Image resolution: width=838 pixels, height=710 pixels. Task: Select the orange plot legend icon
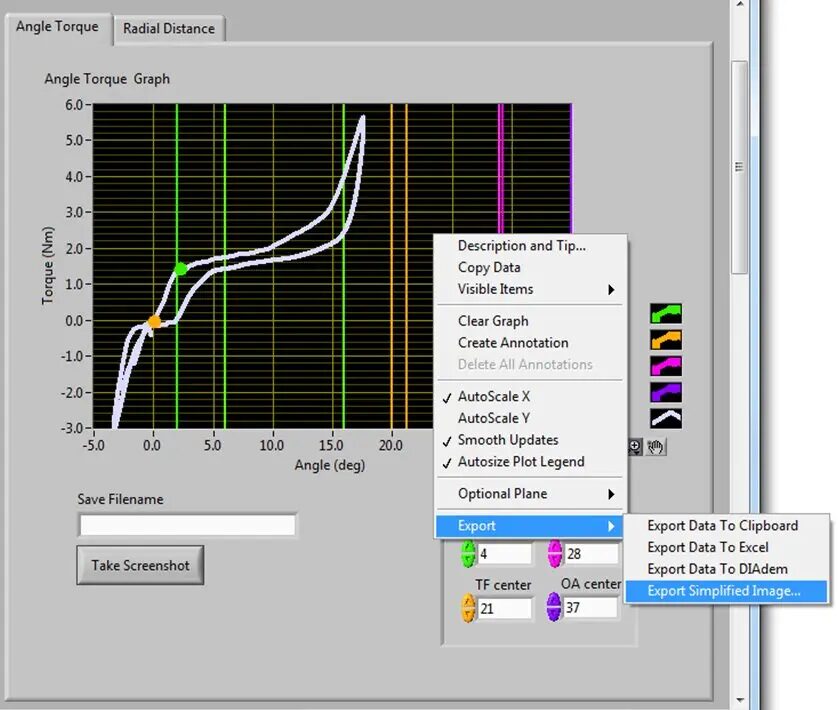click(664, 340)
